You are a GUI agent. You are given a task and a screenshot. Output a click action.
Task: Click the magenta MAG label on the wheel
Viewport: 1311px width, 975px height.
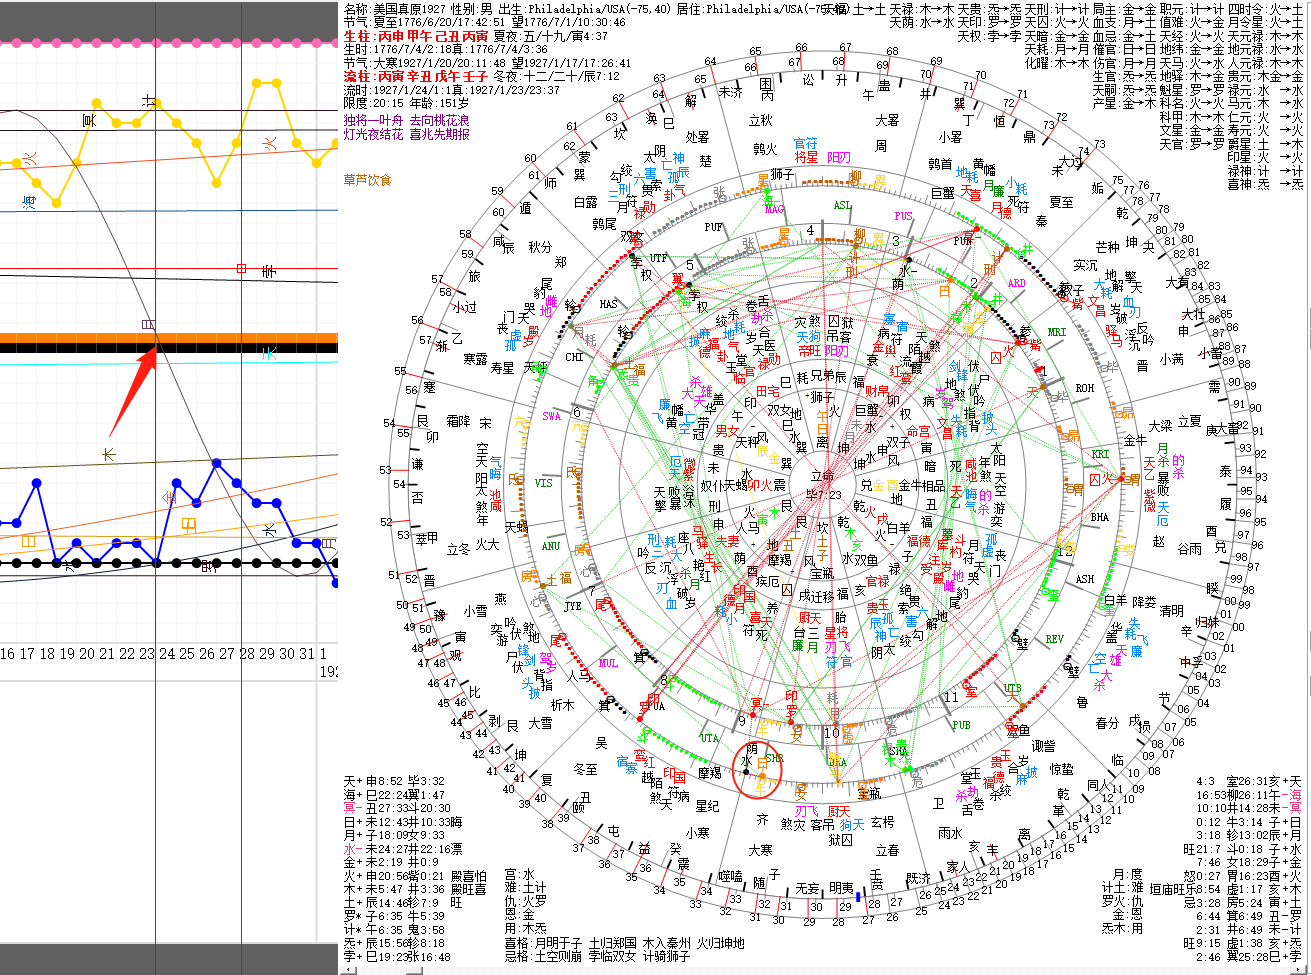774,210
